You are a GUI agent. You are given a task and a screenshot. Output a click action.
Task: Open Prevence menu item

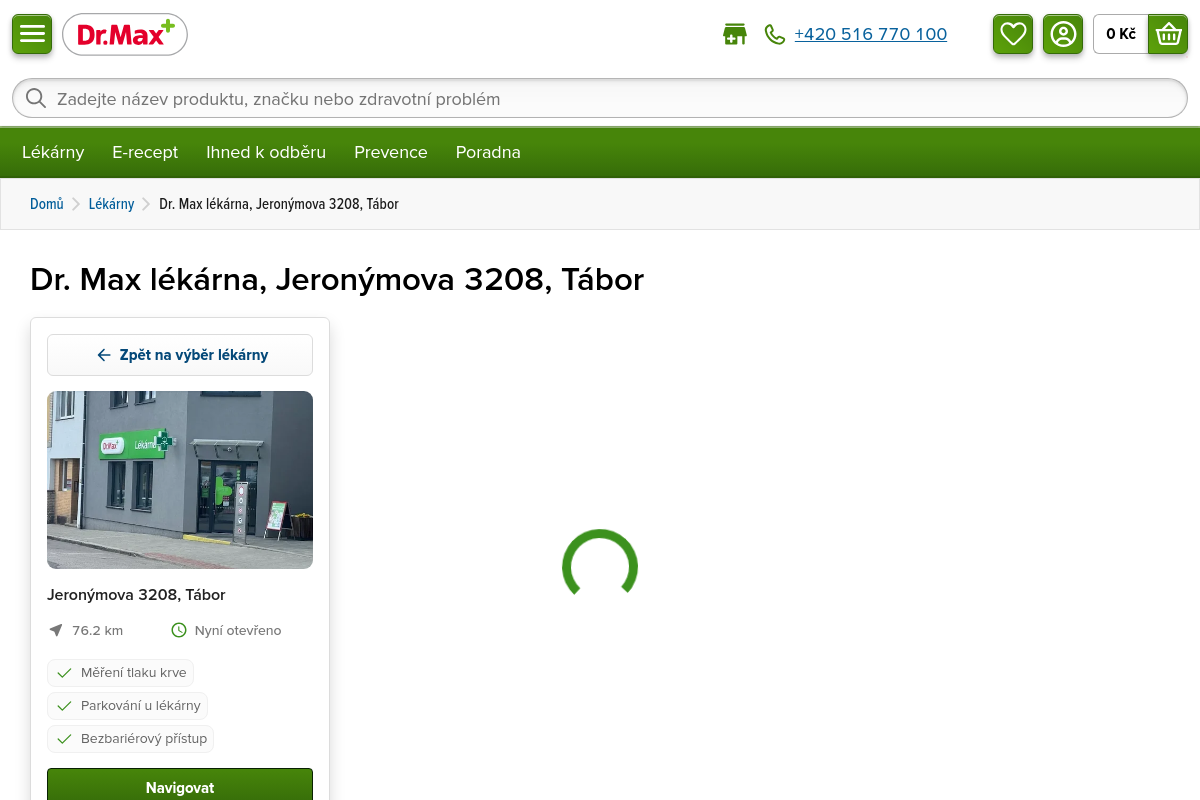[391, 152]
